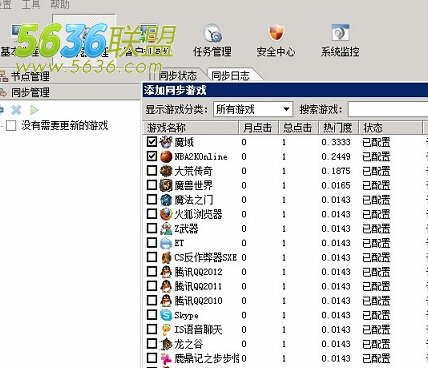The image size is (428, 368).
Task: Click the 鹿鼎记之步步情 game icon
Action: pos(166,358)
